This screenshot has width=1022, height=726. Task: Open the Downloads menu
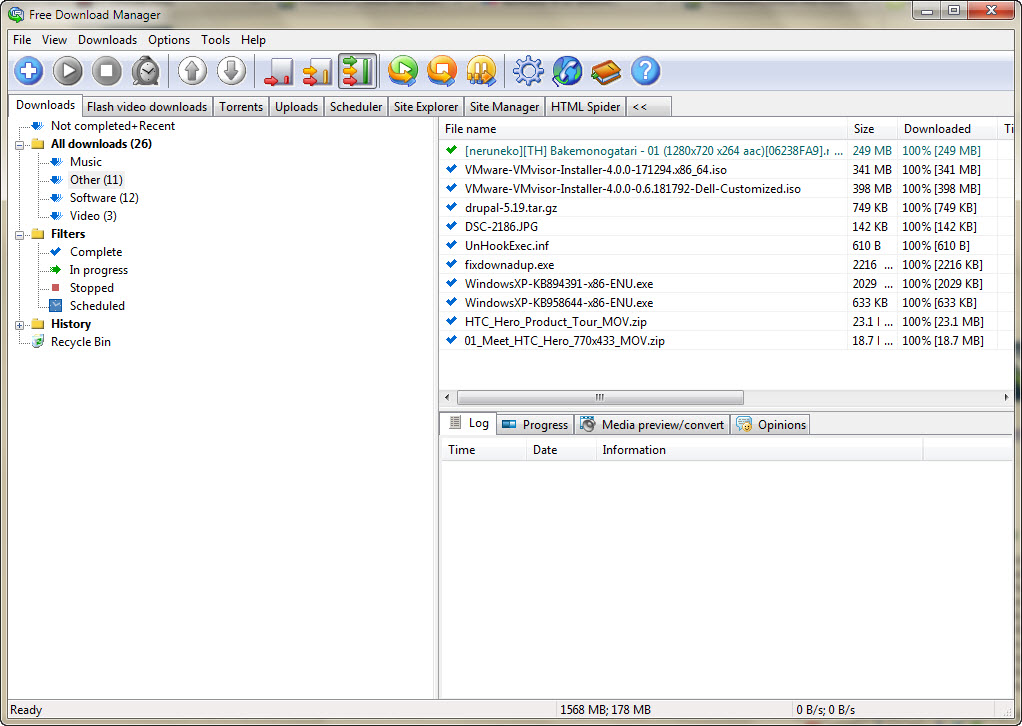[108, 40]
